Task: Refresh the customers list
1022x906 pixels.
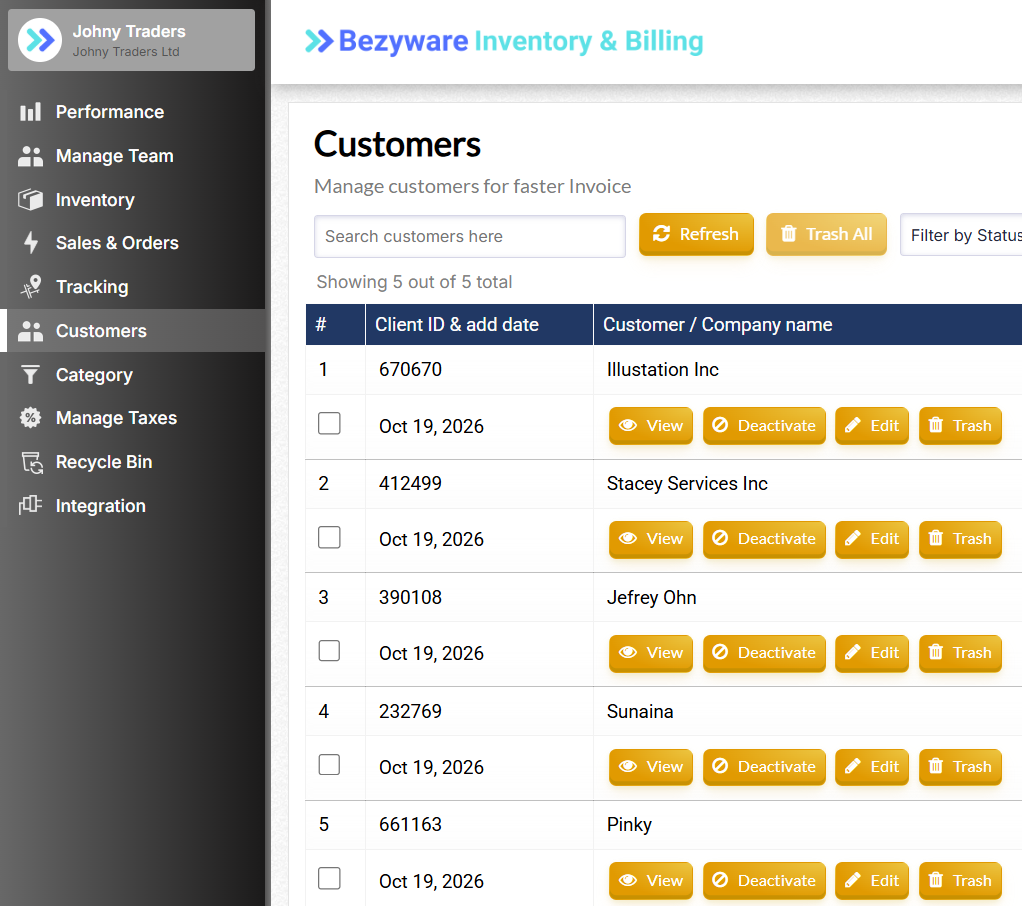Action: coord(696,234)
